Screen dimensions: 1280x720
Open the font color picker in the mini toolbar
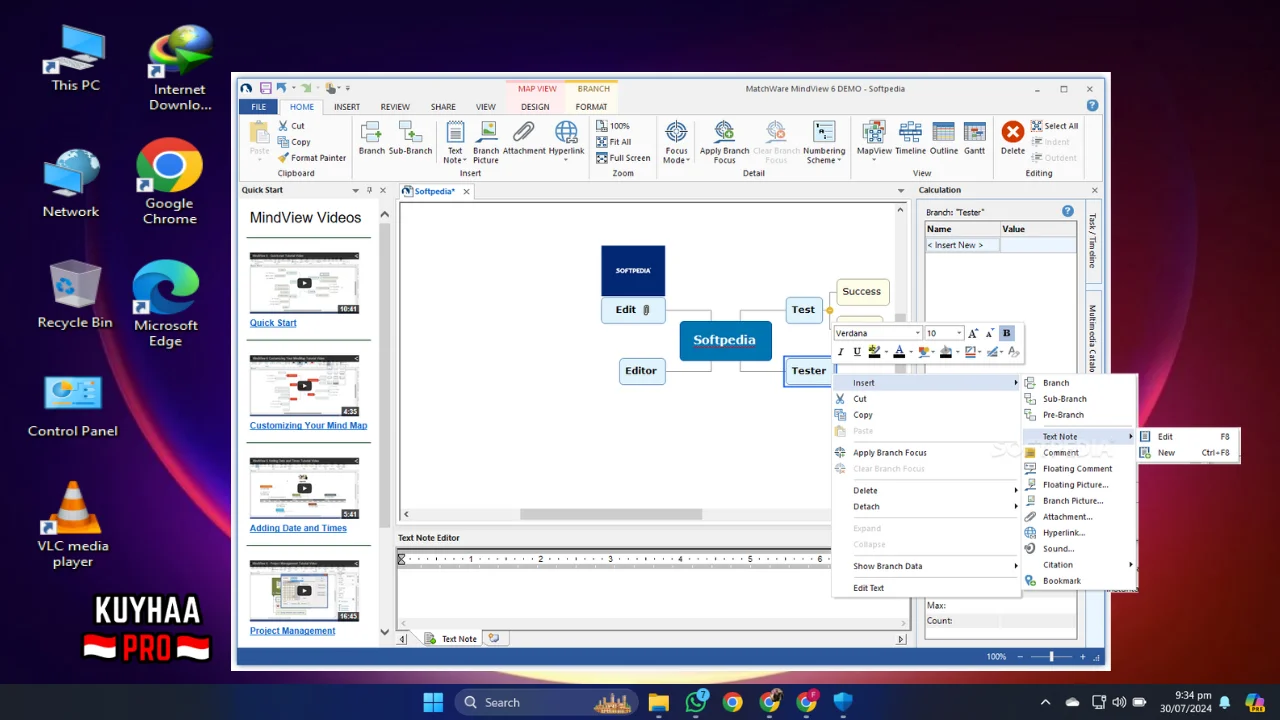click(901, 351)
